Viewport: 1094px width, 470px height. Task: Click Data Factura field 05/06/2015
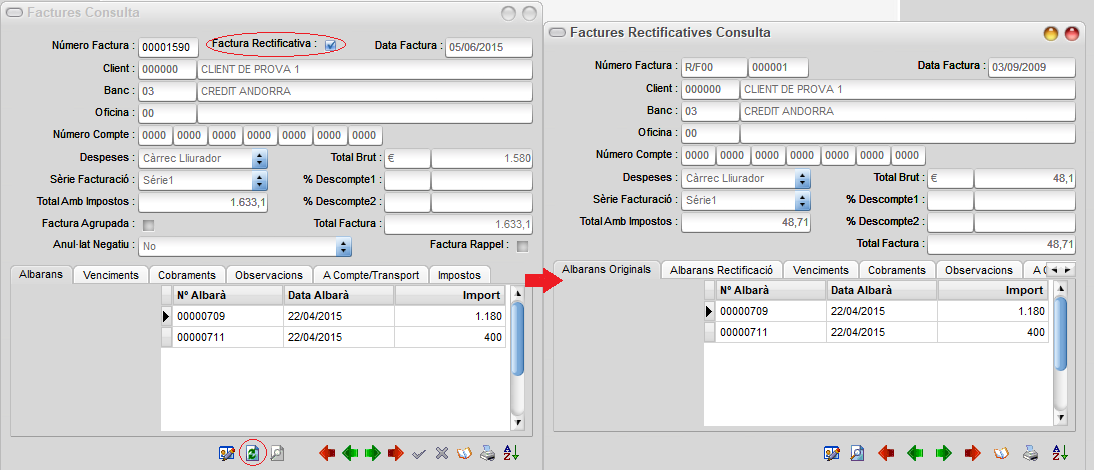(x=488, y=47)
